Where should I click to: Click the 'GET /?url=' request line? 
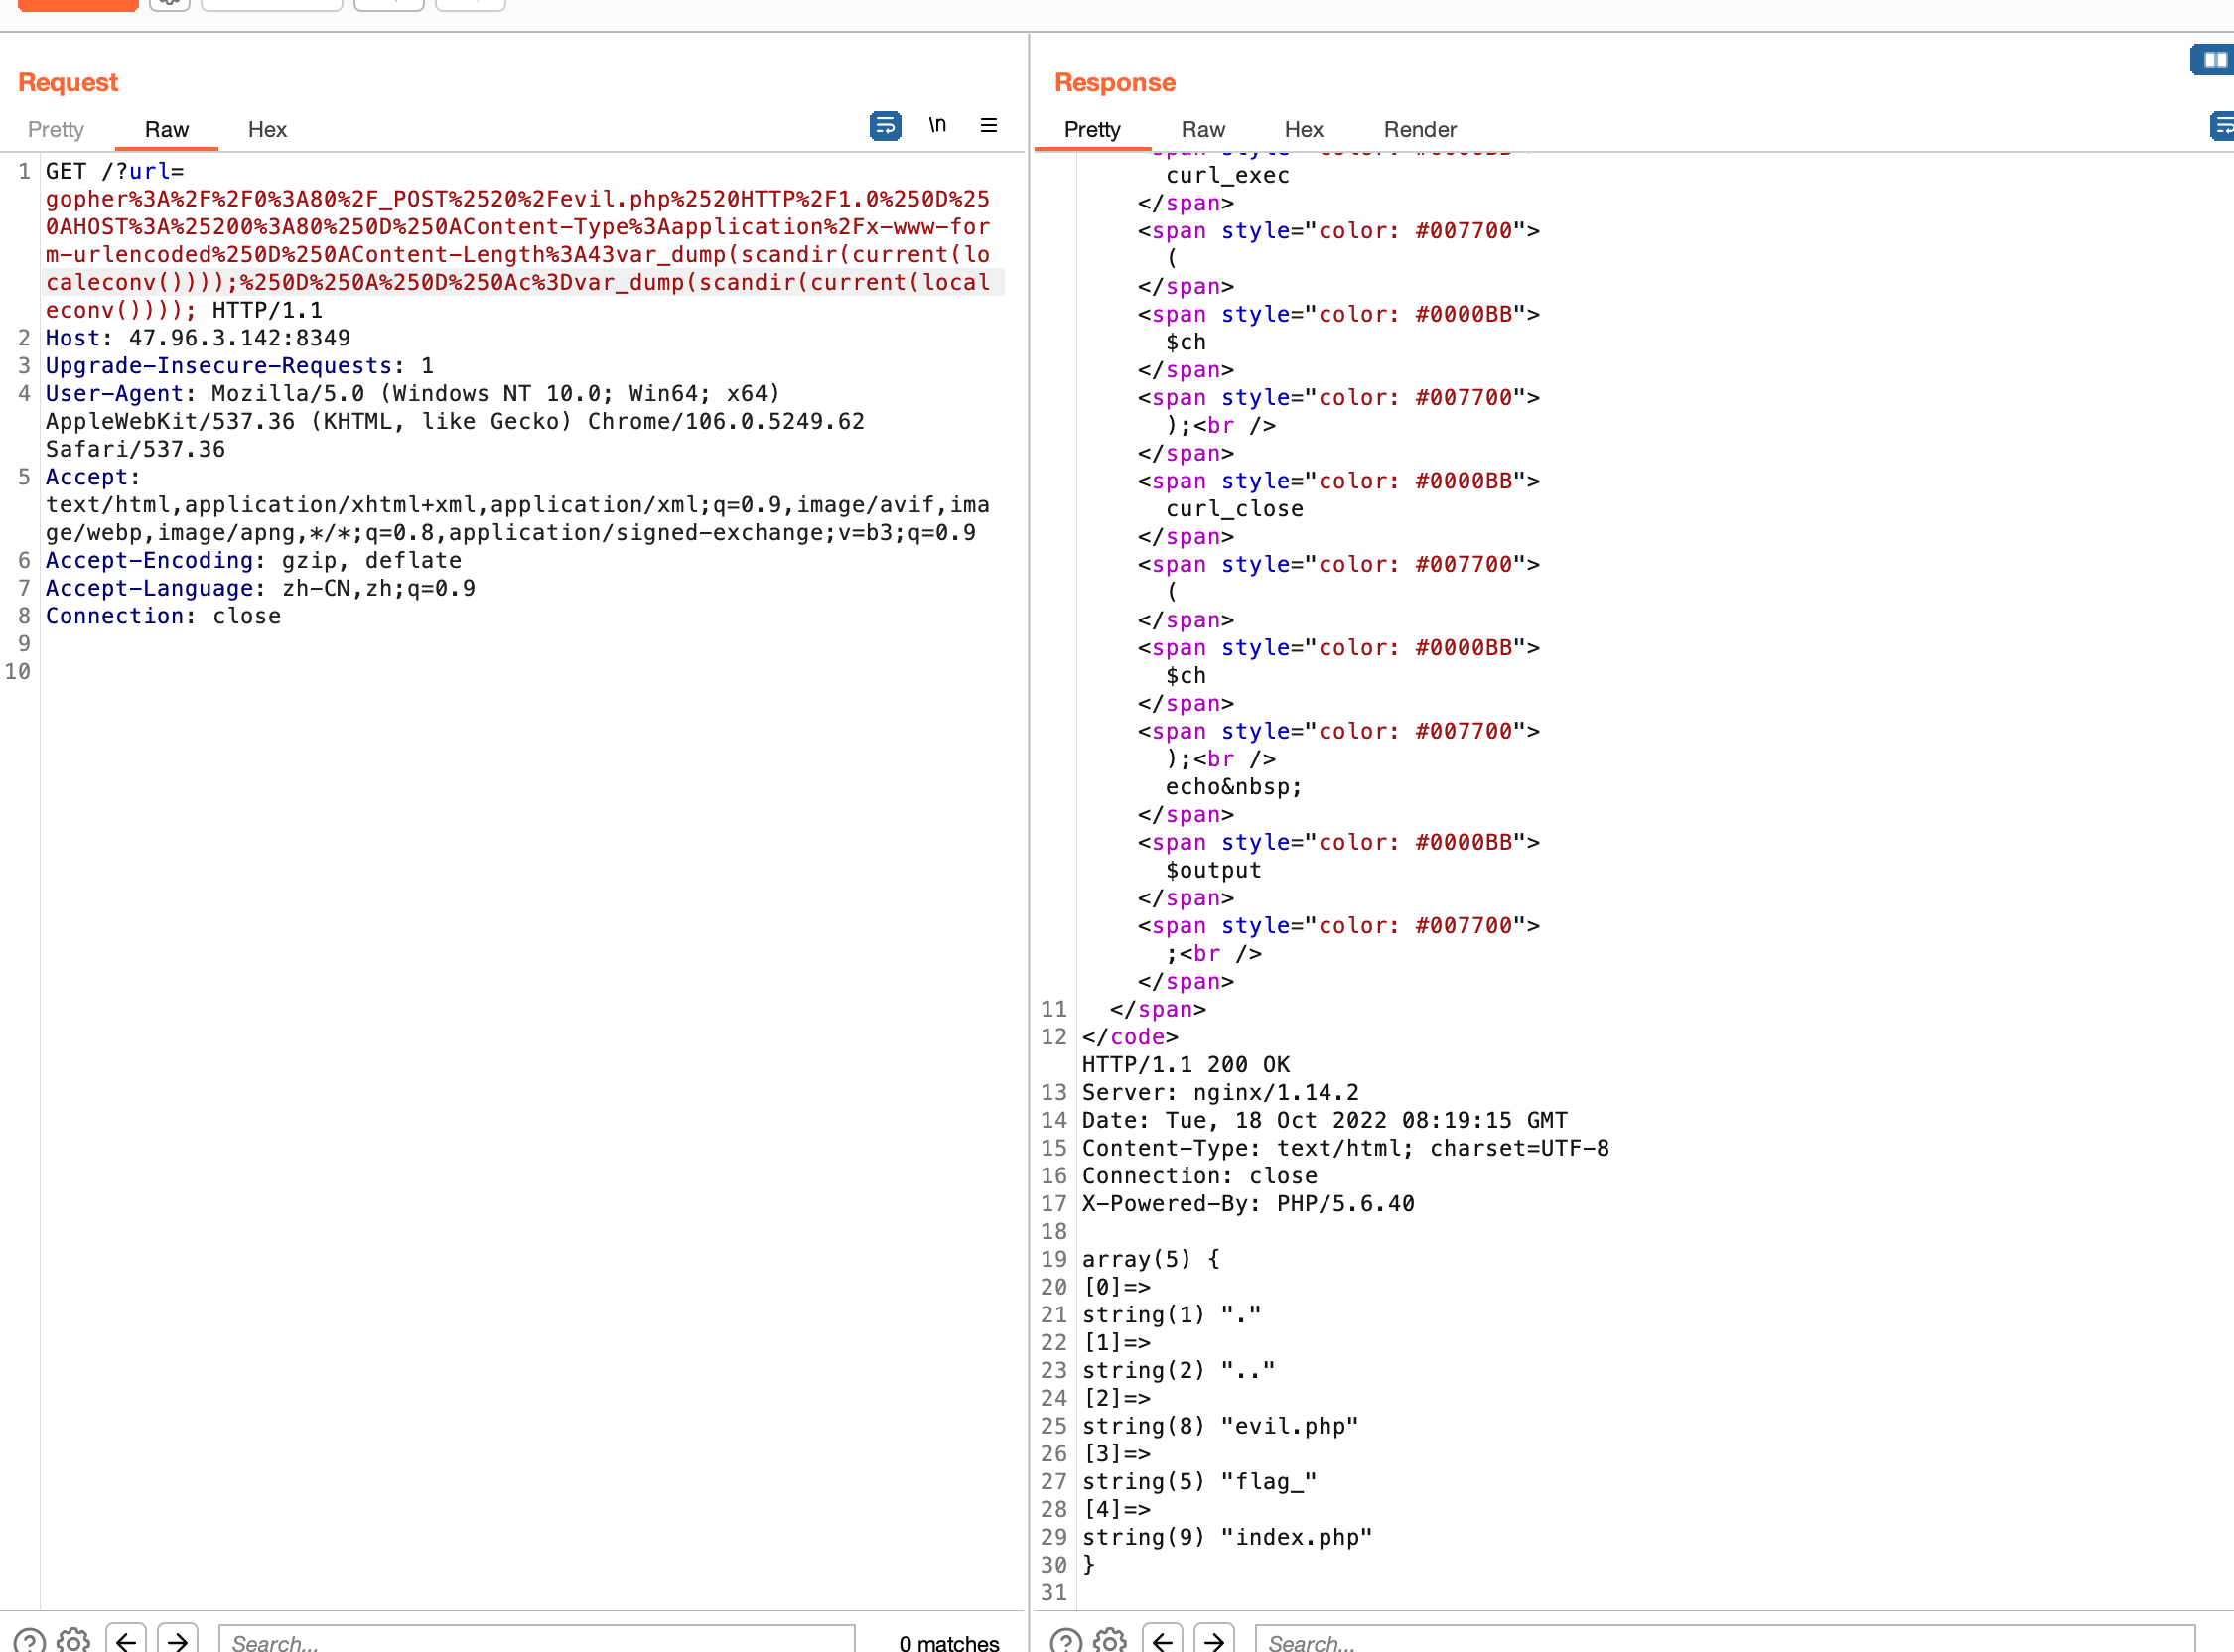pyautogui.click(x=115, y=171)
